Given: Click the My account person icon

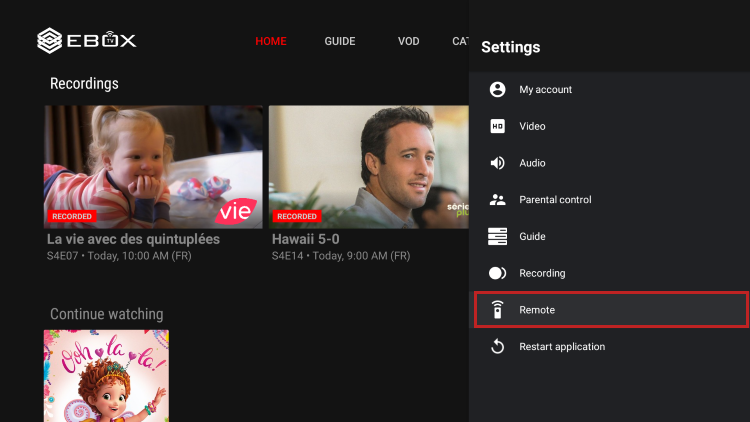Looking at the screenshot, I should [x=497, y=90].
